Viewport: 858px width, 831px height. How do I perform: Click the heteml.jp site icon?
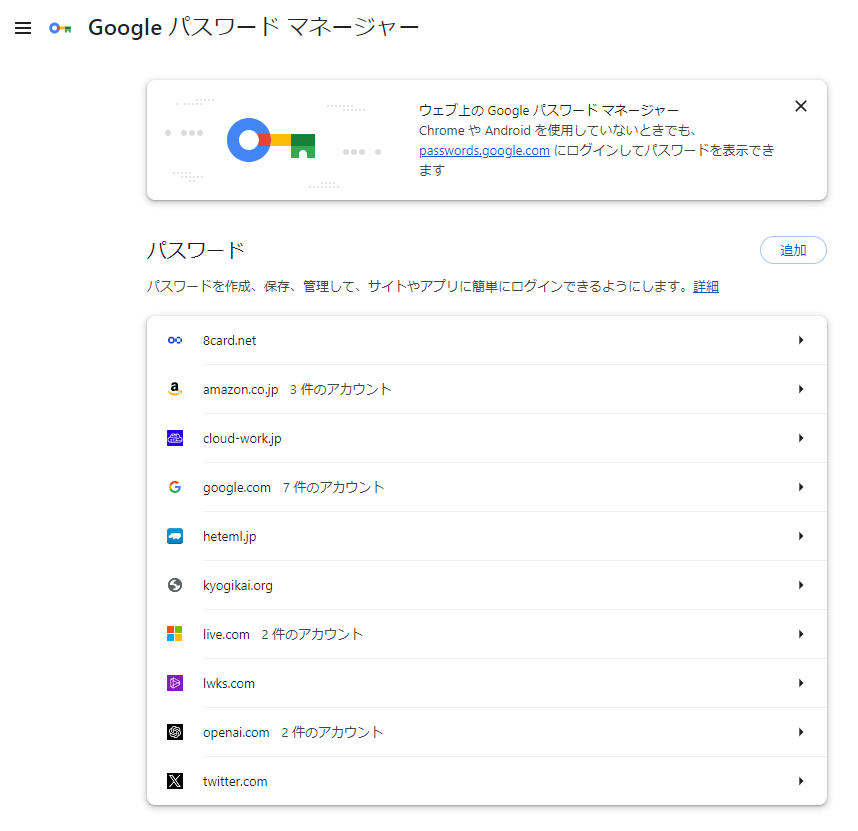click(175, 536)
